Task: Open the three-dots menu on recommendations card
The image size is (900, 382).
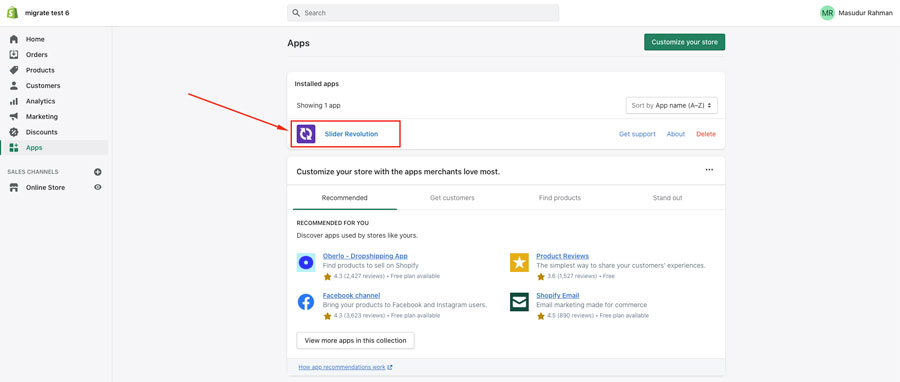Action: [x=709, y=170]
